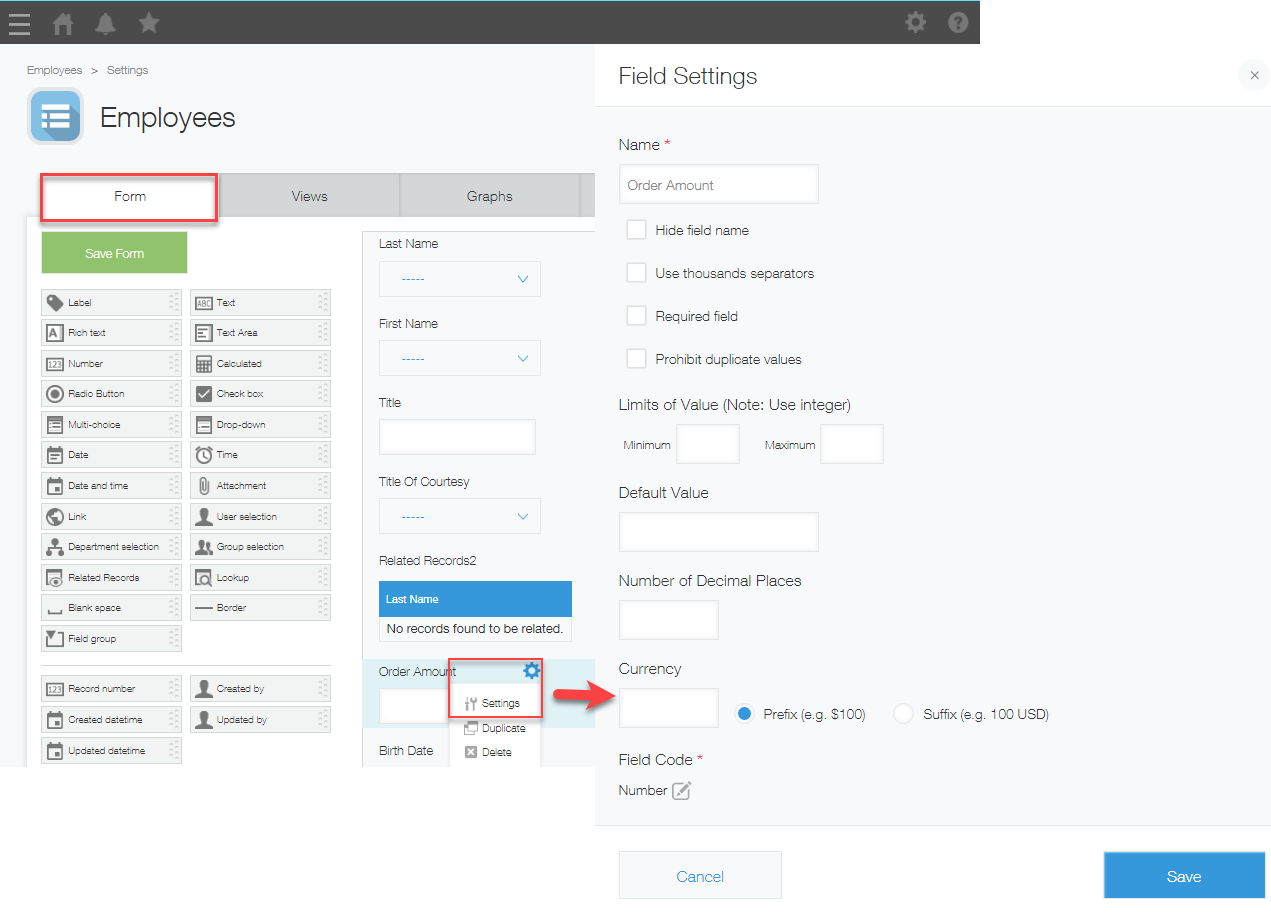
Task: Switch to the Views tab
Action: 309,197
